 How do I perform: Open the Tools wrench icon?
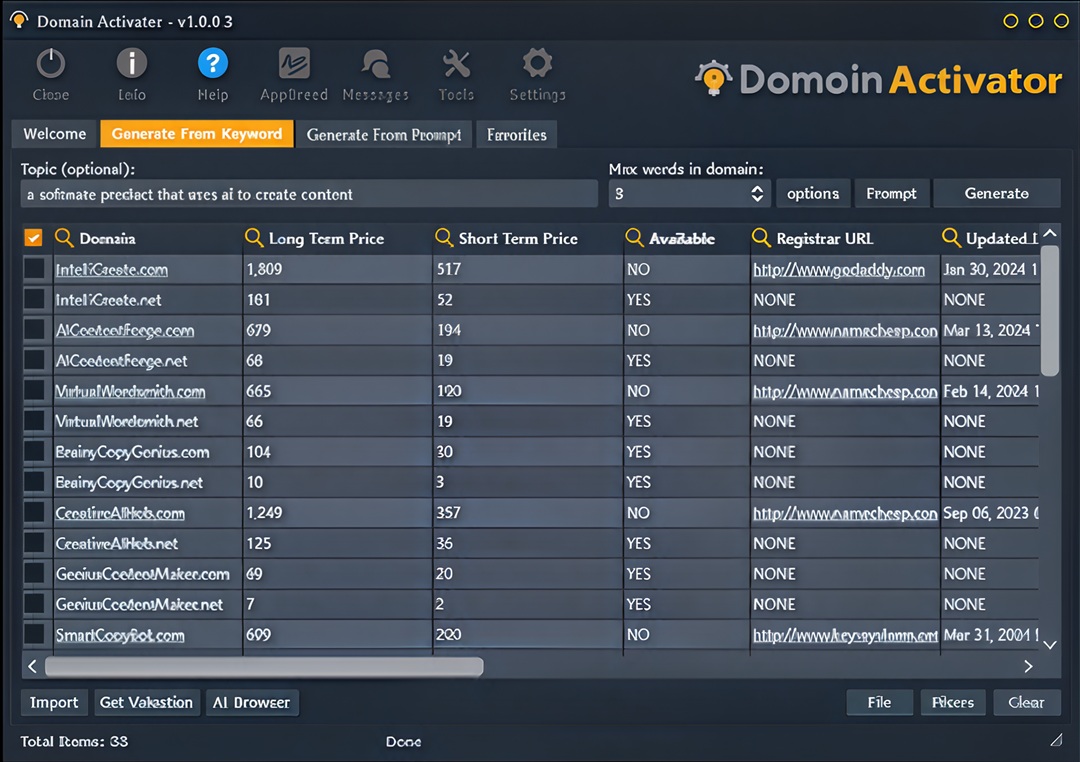[x=456, y=64]
